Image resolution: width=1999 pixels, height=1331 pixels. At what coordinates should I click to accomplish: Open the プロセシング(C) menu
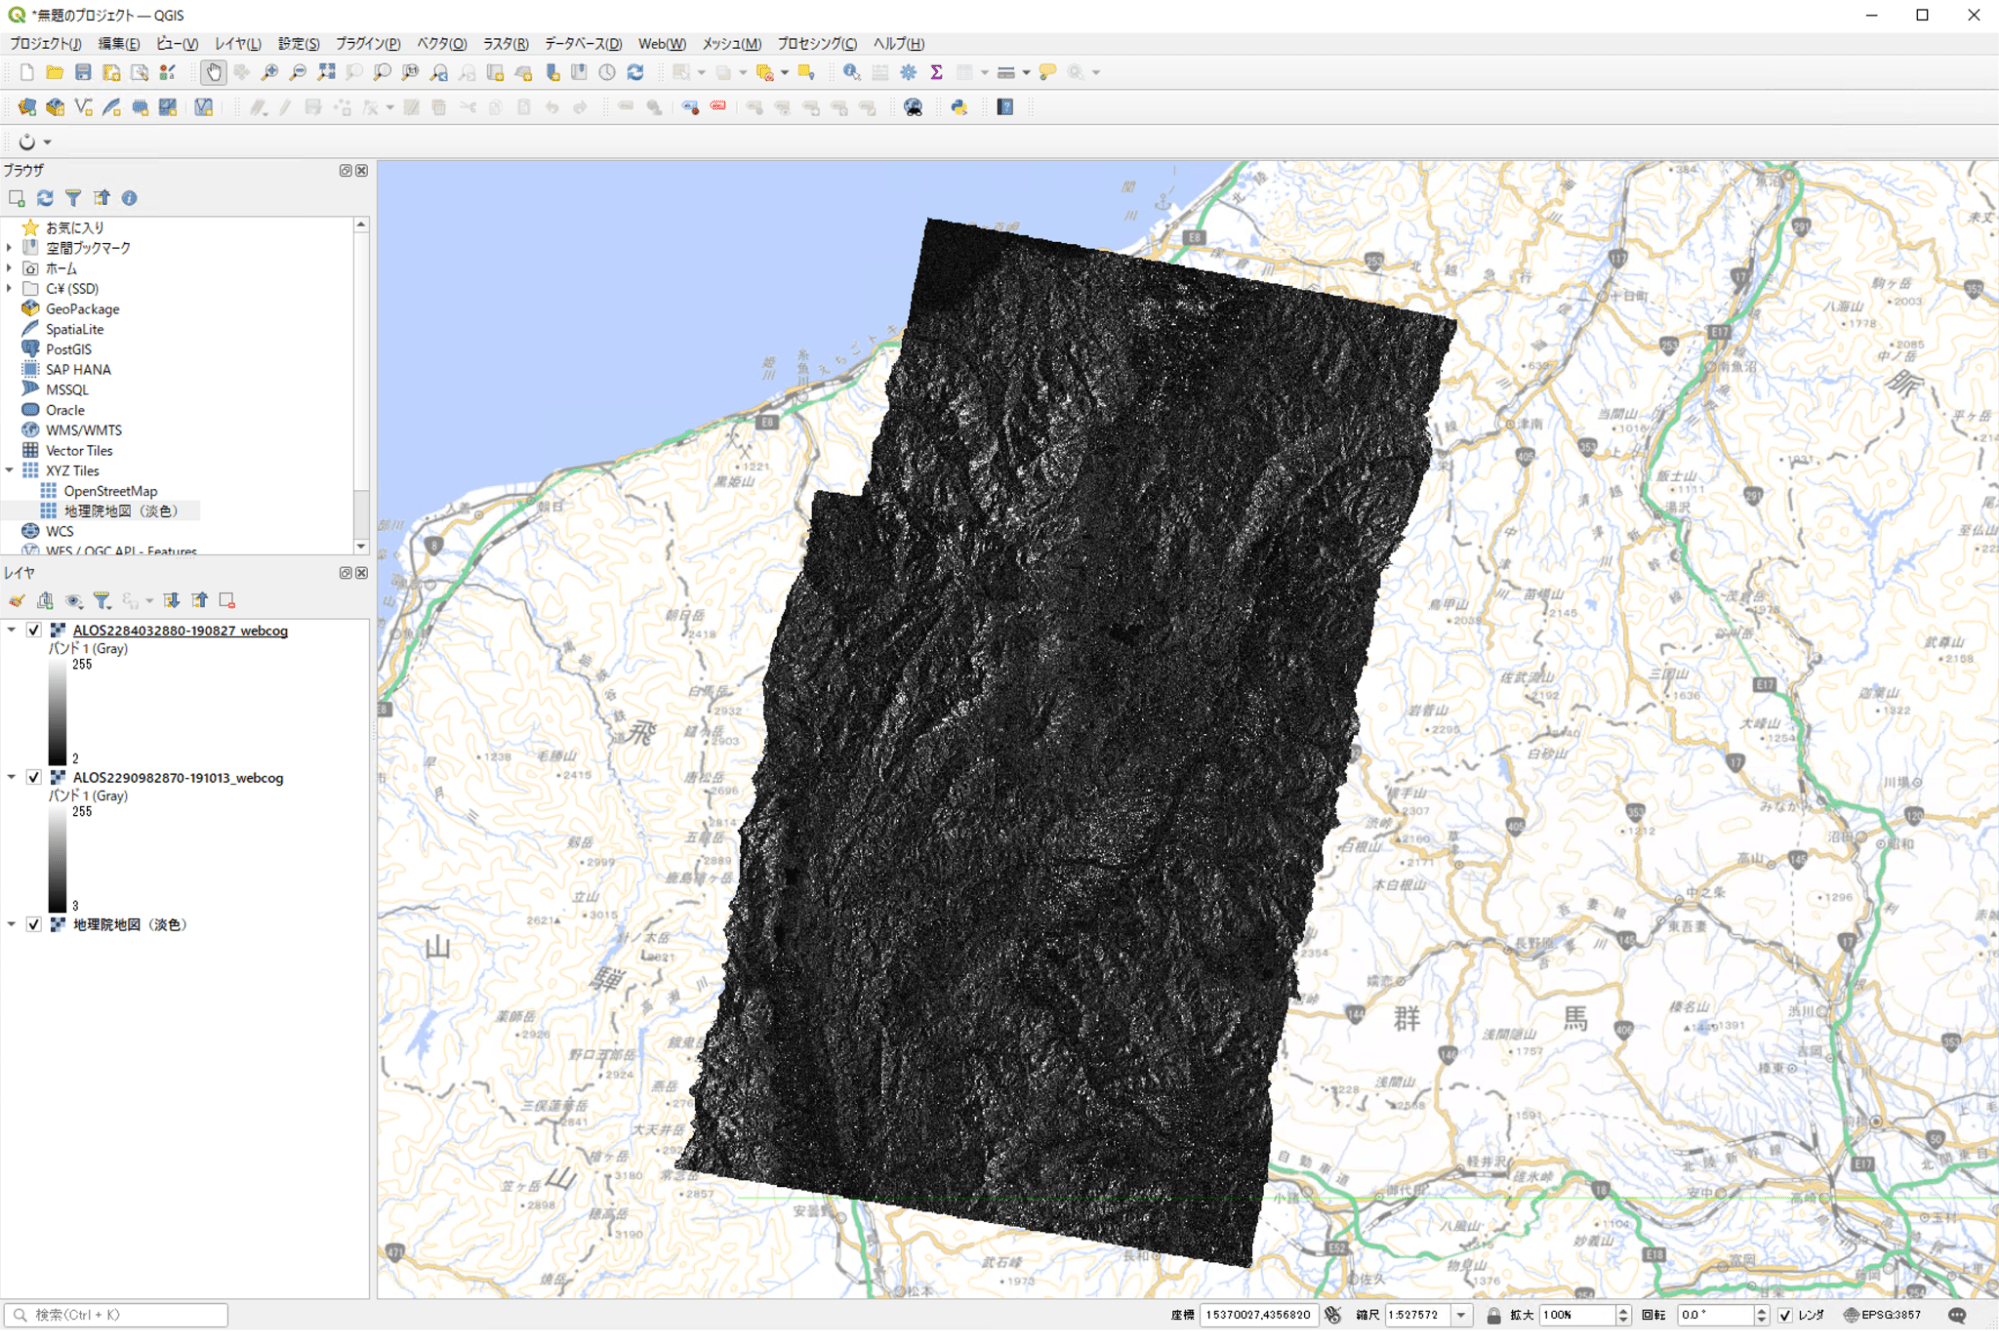(x=817, y=44)
